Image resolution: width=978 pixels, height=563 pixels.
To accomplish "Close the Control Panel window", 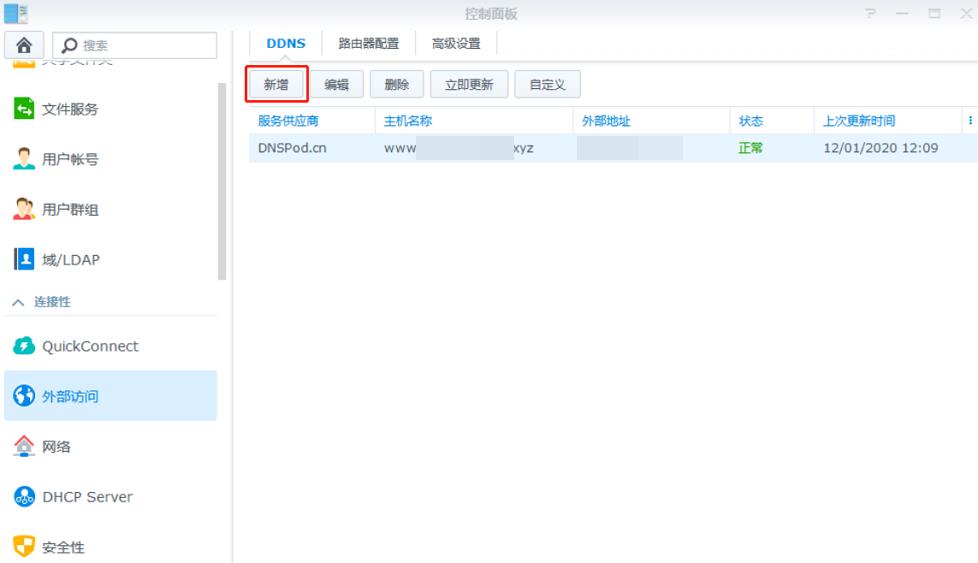I will [x=966, y=13].
